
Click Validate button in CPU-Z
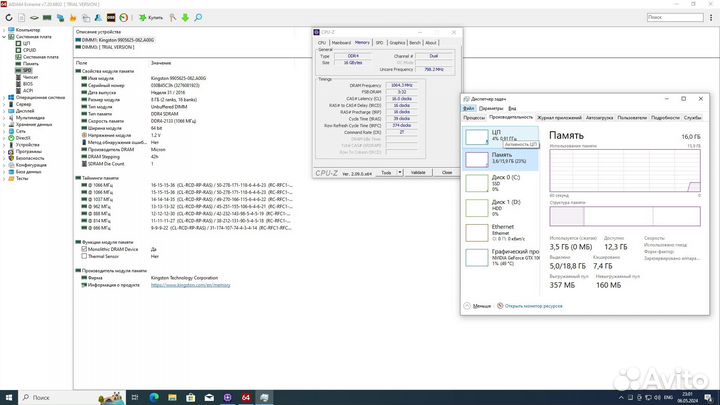click(418, 173)
